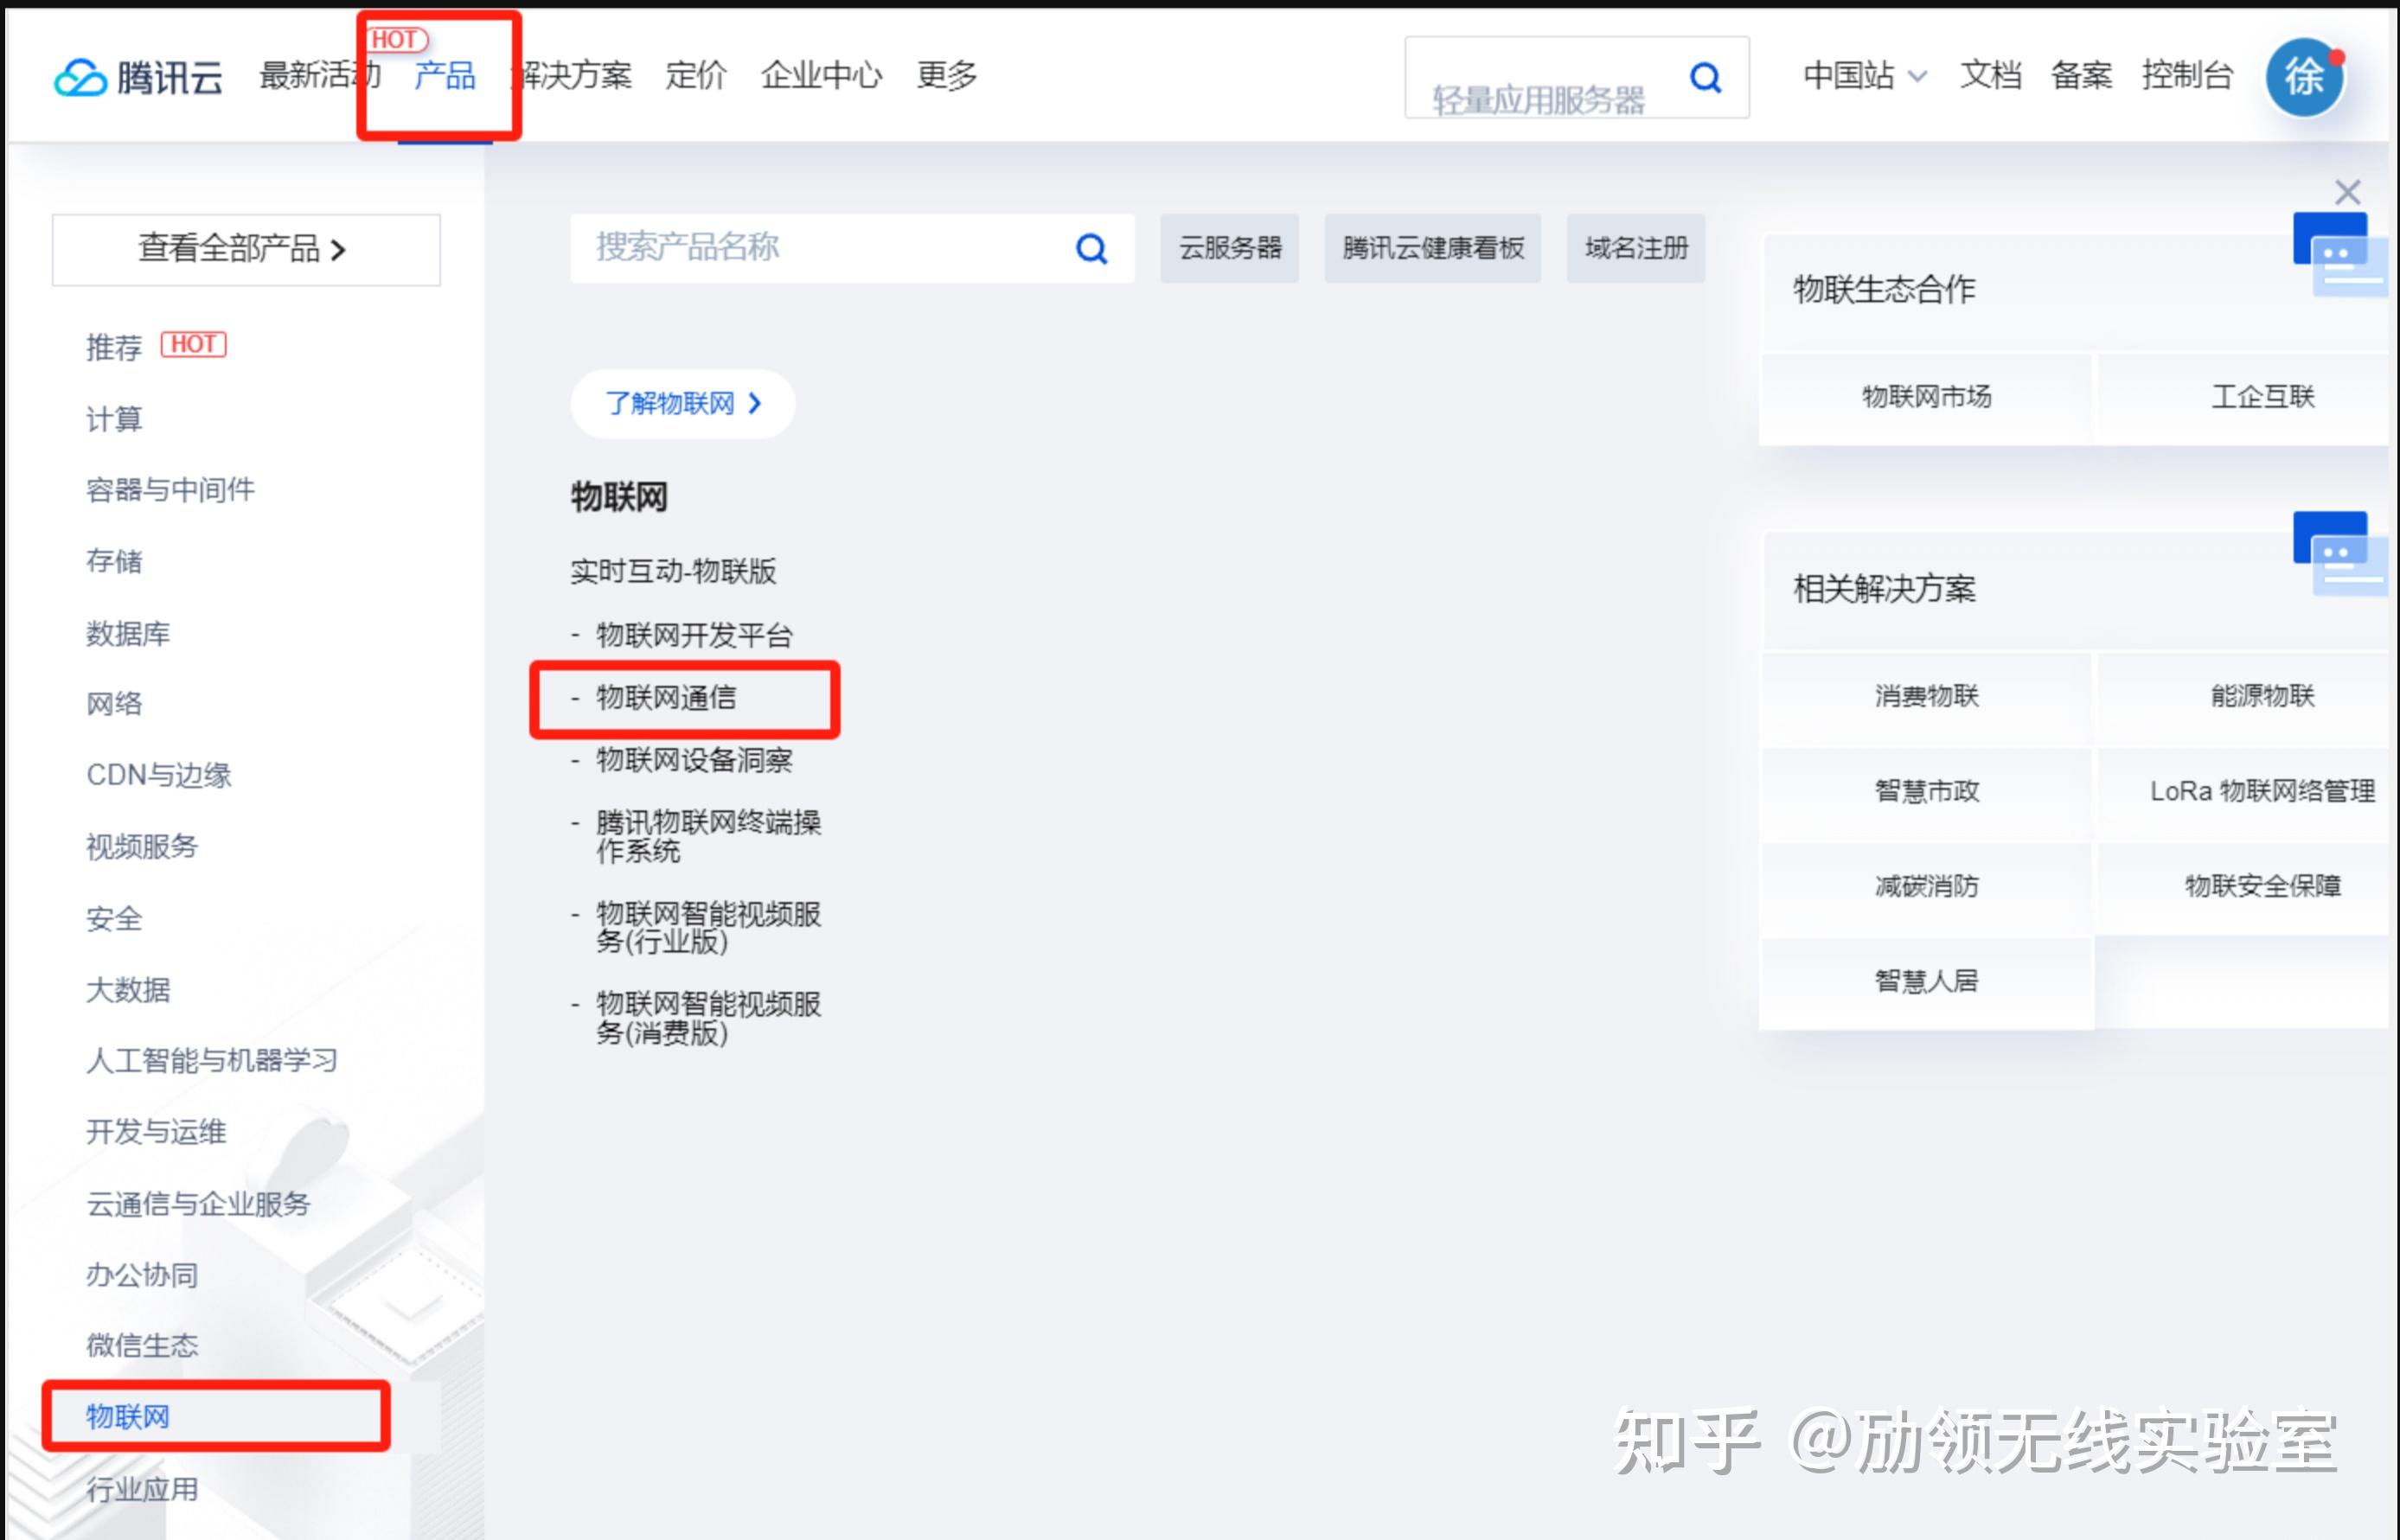The width and height of the screenshot is (2400, 1540).
Task: Select CDN与边缘 category
Action: 158,775
